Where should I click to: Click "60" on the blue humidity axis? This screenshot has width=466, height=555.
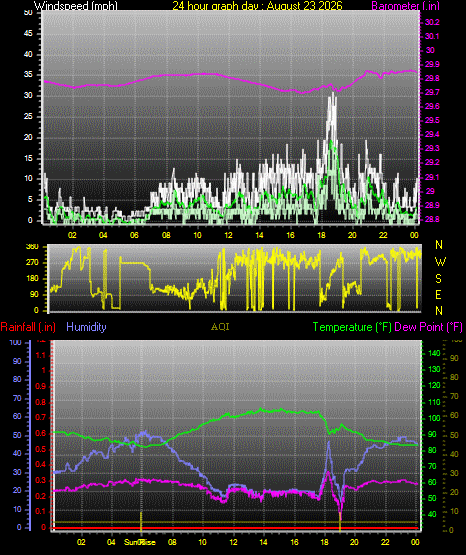coord(17,417)
